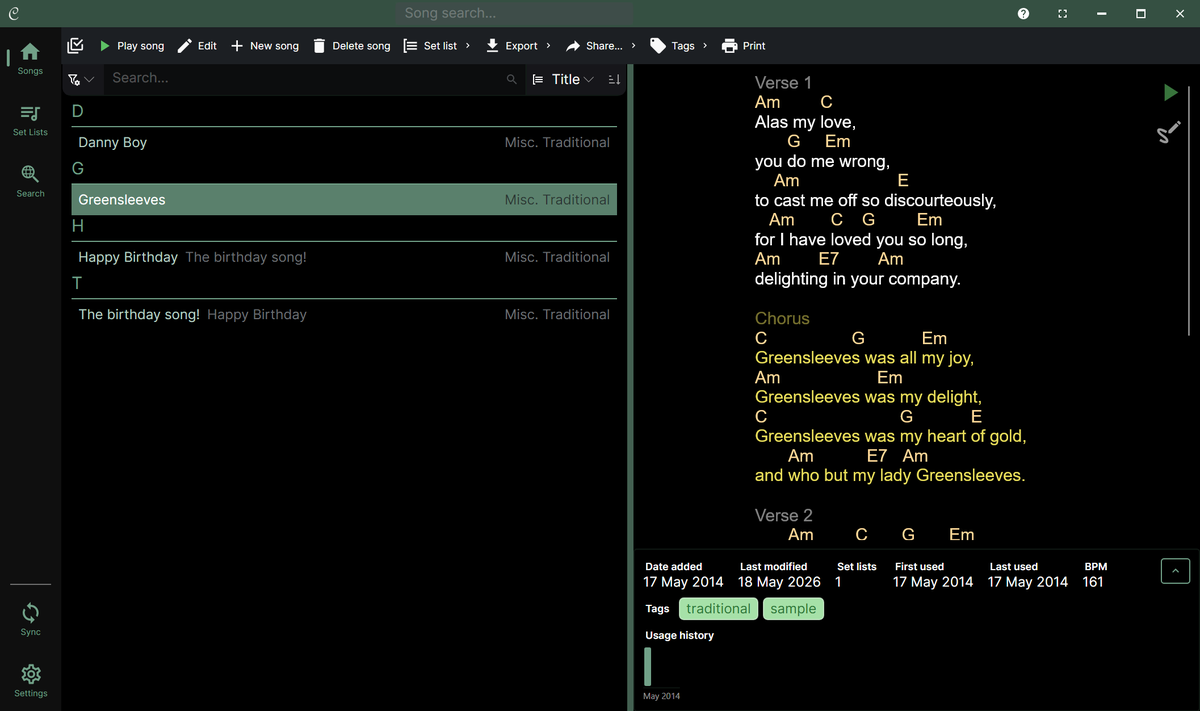Viewport: 1200px width, 711px height.
Task: Click the app logo in the title bar
Action: pyautogui.click(x=12, y=13)
